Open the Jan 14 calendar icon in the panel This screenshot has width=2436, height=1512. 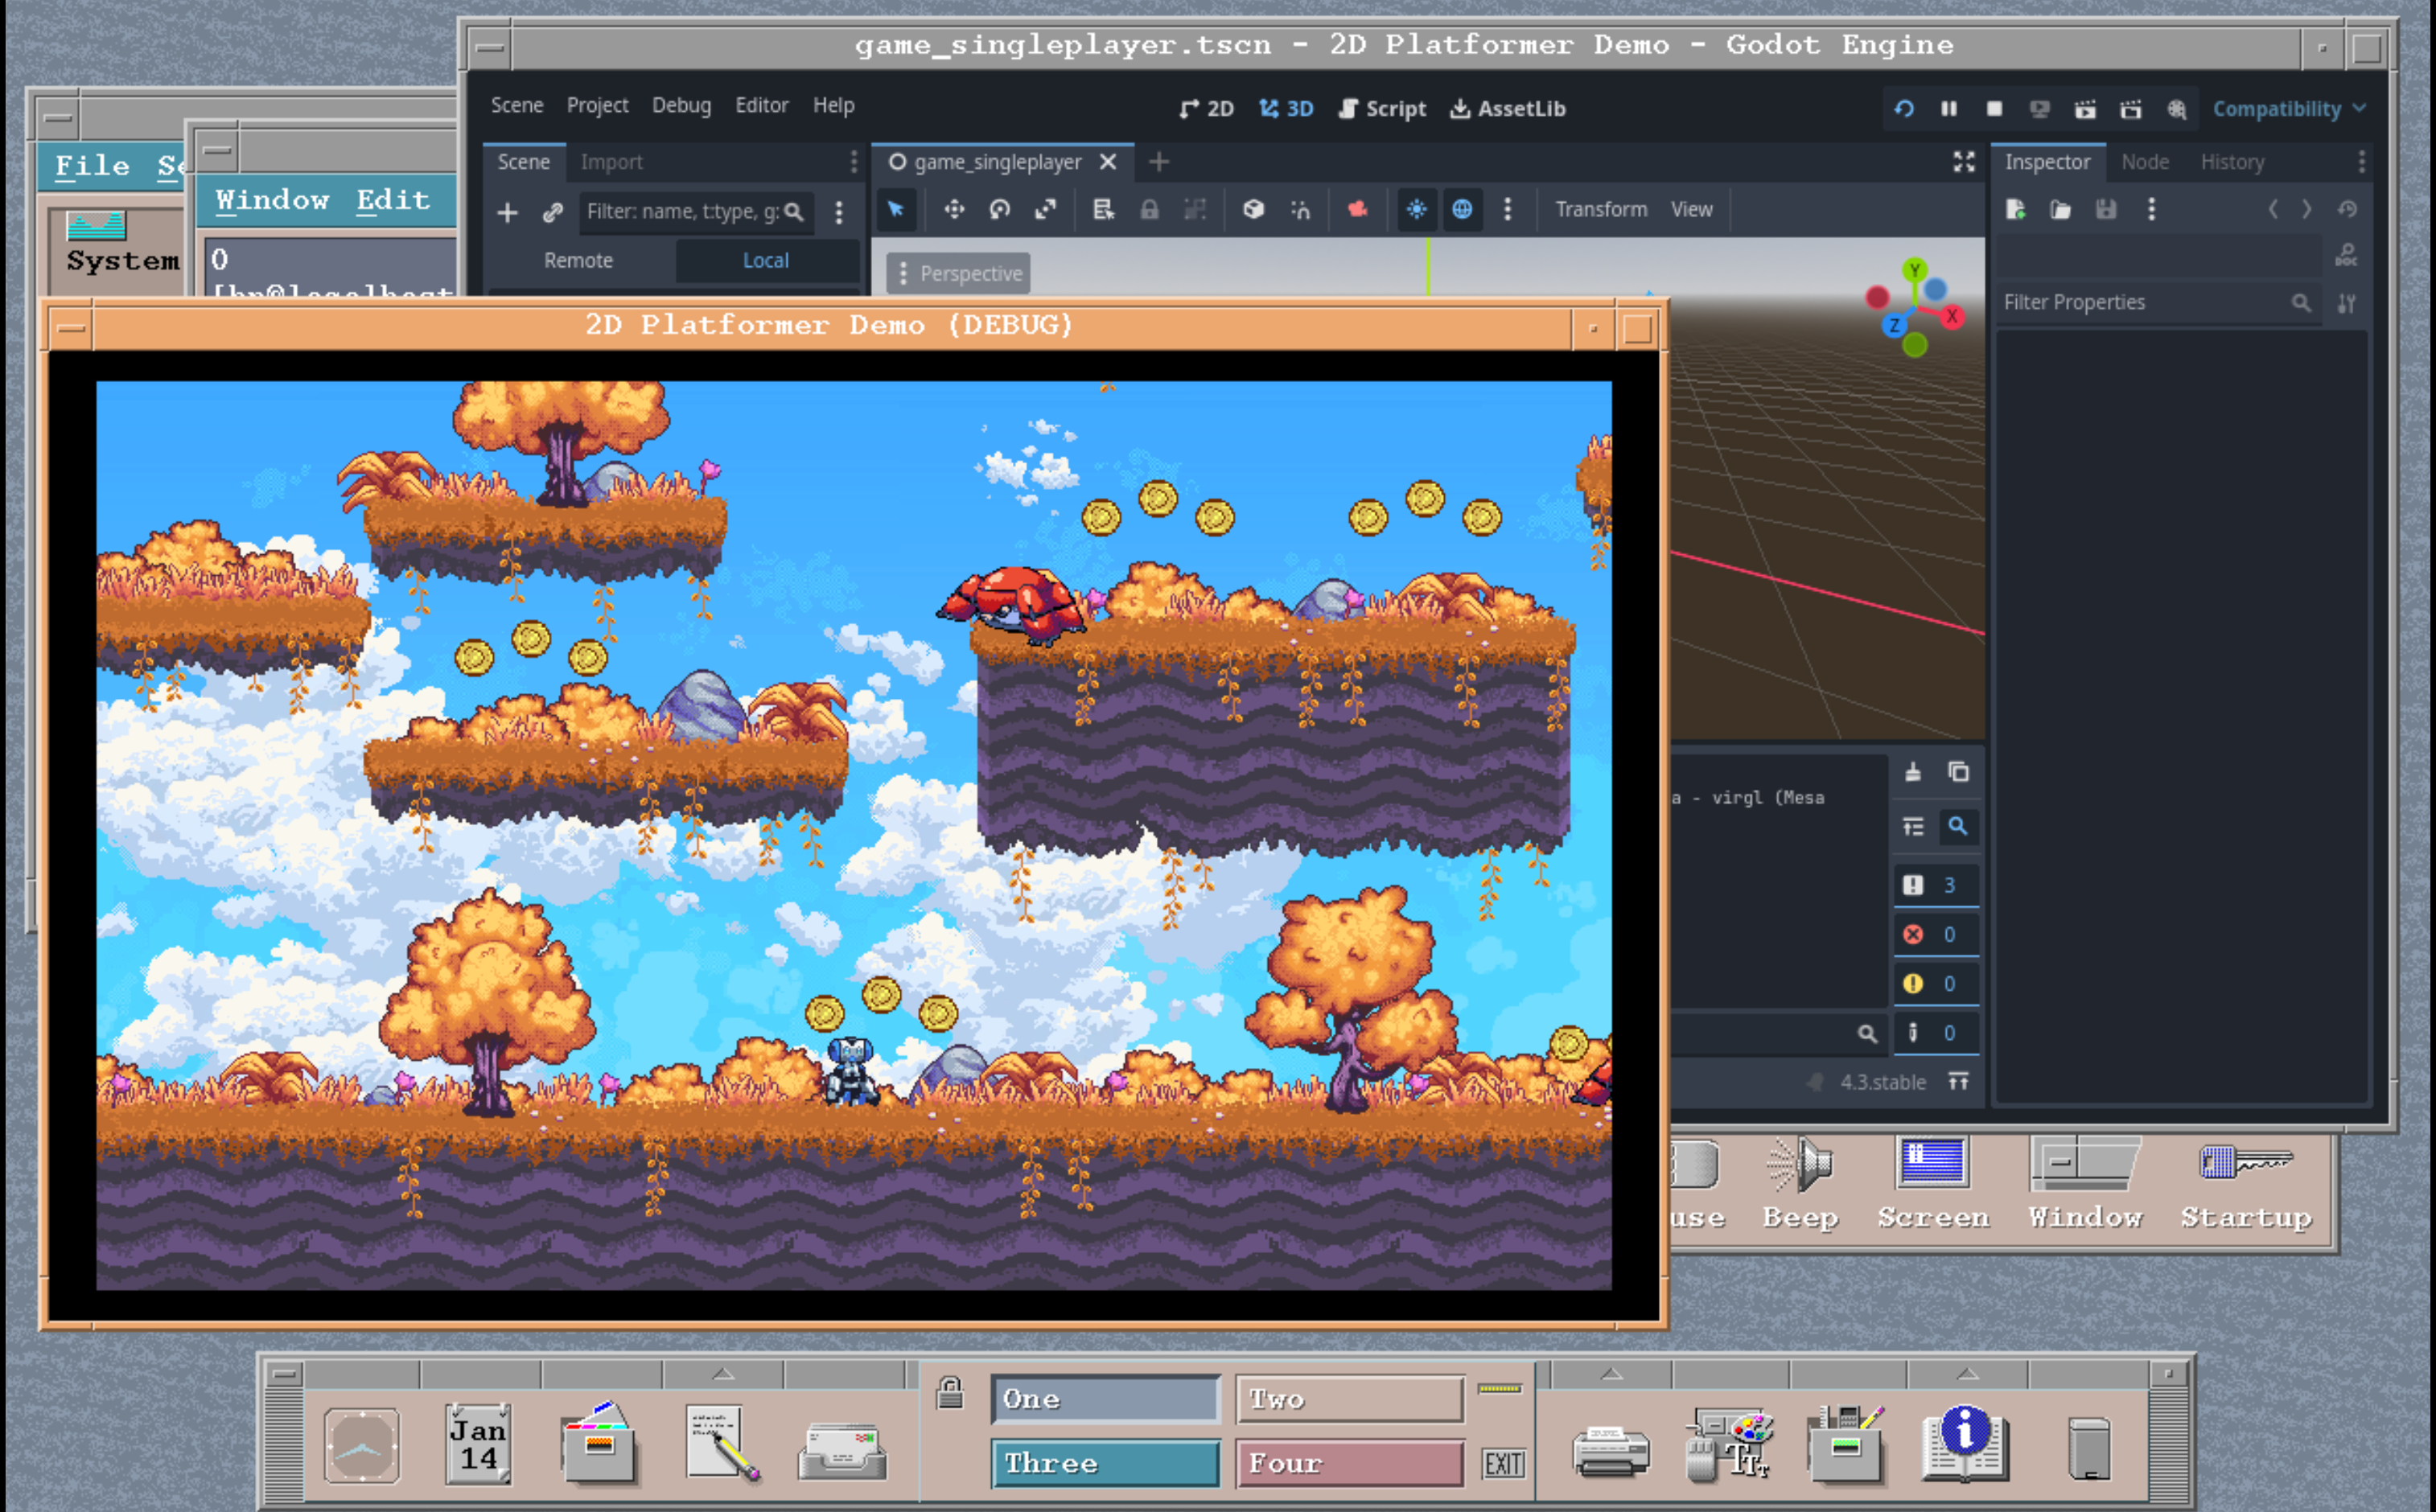pyautogui.click(x=478, y=1444)
